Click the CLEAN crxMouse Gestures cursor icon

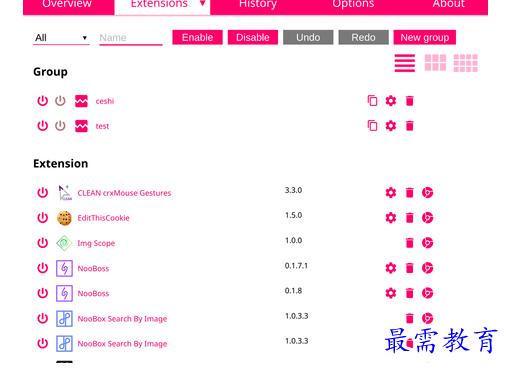point(65,193)
